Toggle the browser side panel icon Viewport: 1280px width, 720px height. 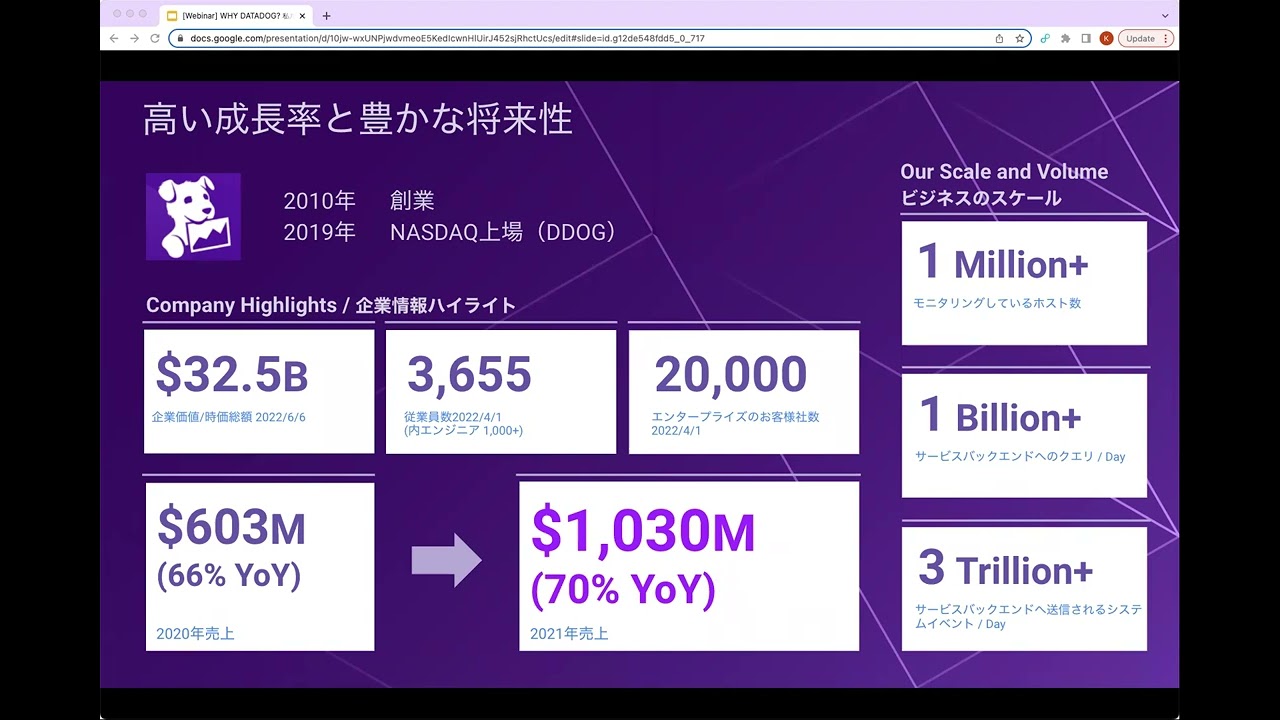(1086, 38)
